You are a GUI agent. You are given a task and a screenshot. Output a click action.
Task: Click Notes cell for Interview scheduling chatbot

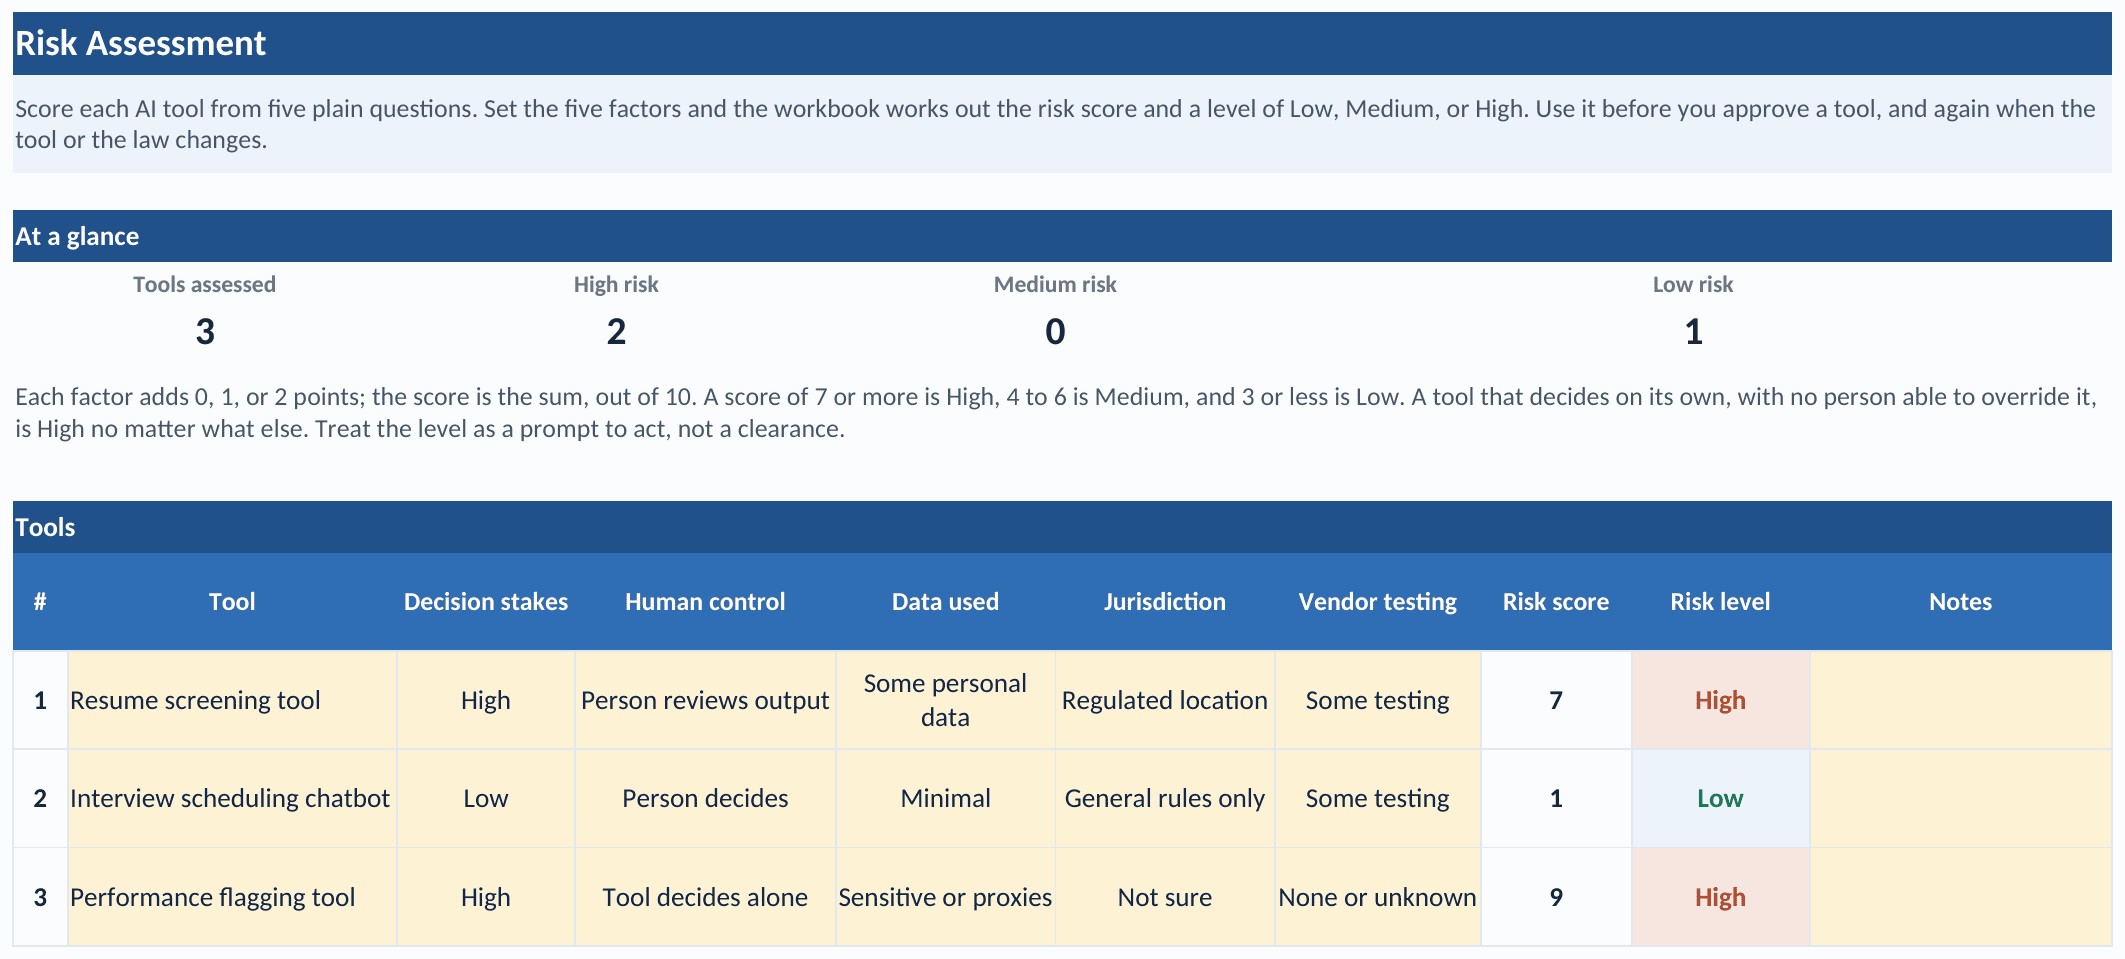[x=1961, y=798]
